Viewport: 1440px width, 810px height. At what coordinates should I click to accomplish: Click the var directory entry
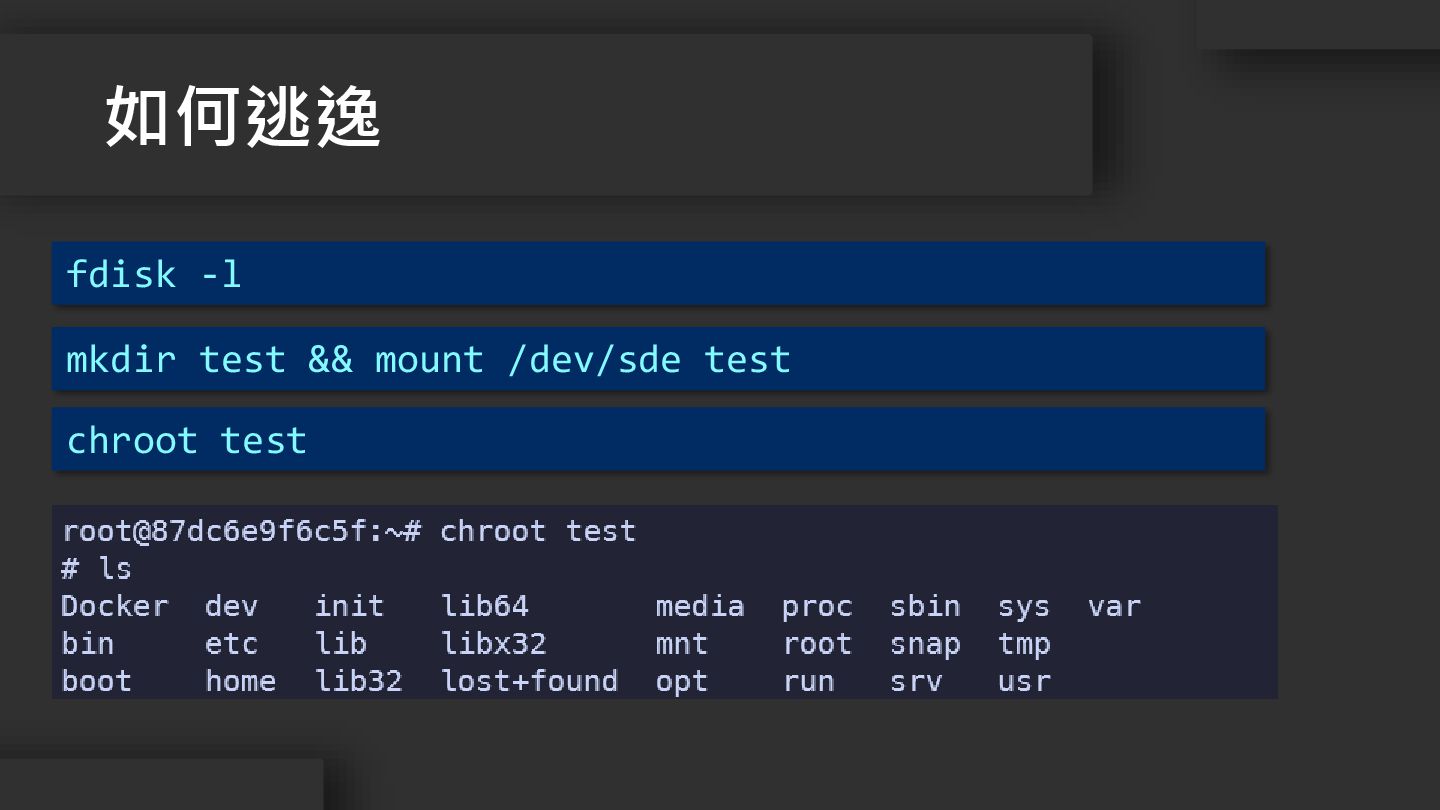(1114, 606)
